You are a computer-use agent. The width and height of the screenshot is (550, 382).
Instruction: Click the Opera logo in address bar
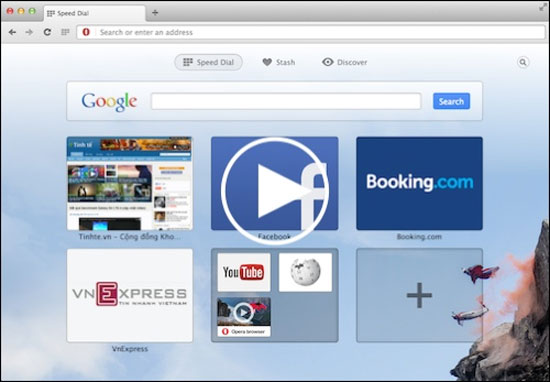coord(86,32)
